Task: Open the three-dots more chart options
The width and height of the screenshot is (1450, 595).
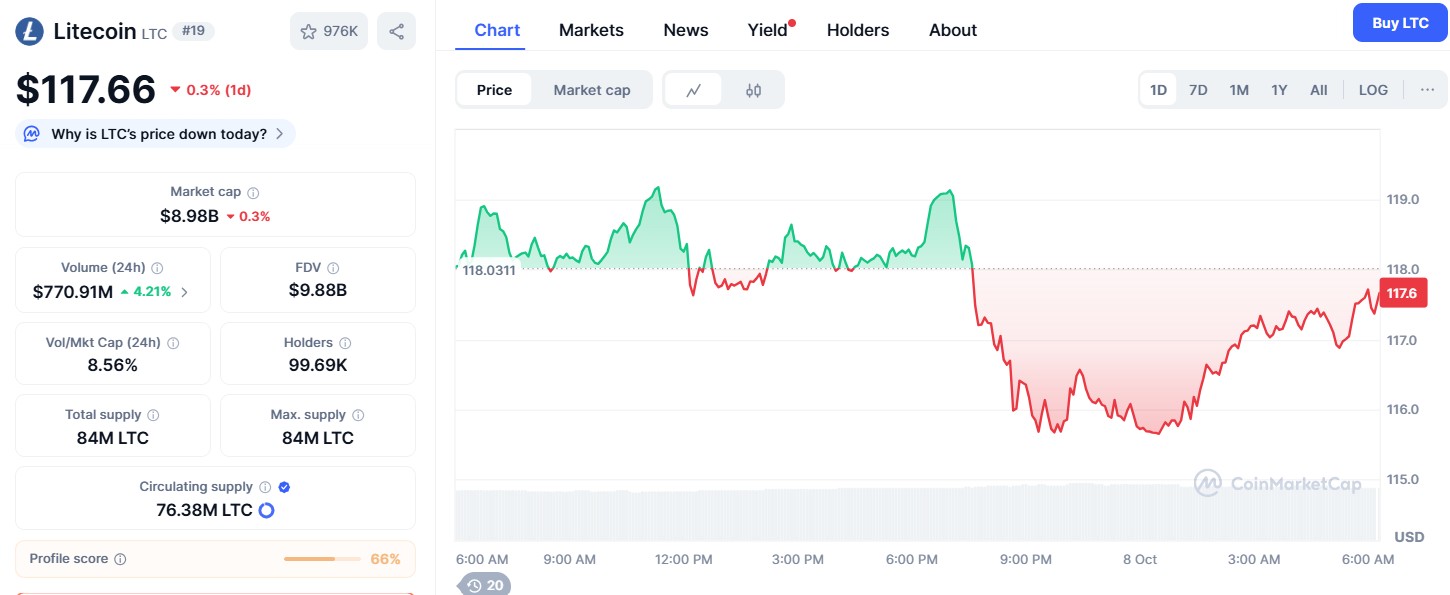Action: click(1427, 90)
